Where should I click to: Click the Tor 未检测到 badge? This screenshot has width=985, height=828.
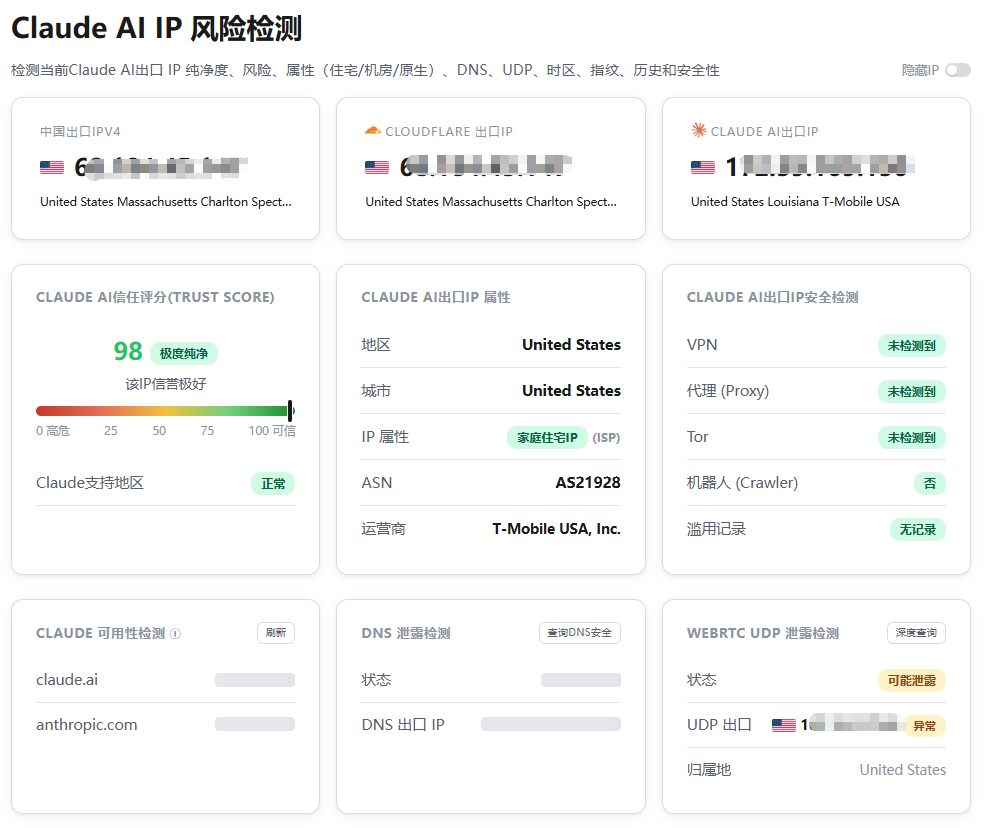coord(912,438)
